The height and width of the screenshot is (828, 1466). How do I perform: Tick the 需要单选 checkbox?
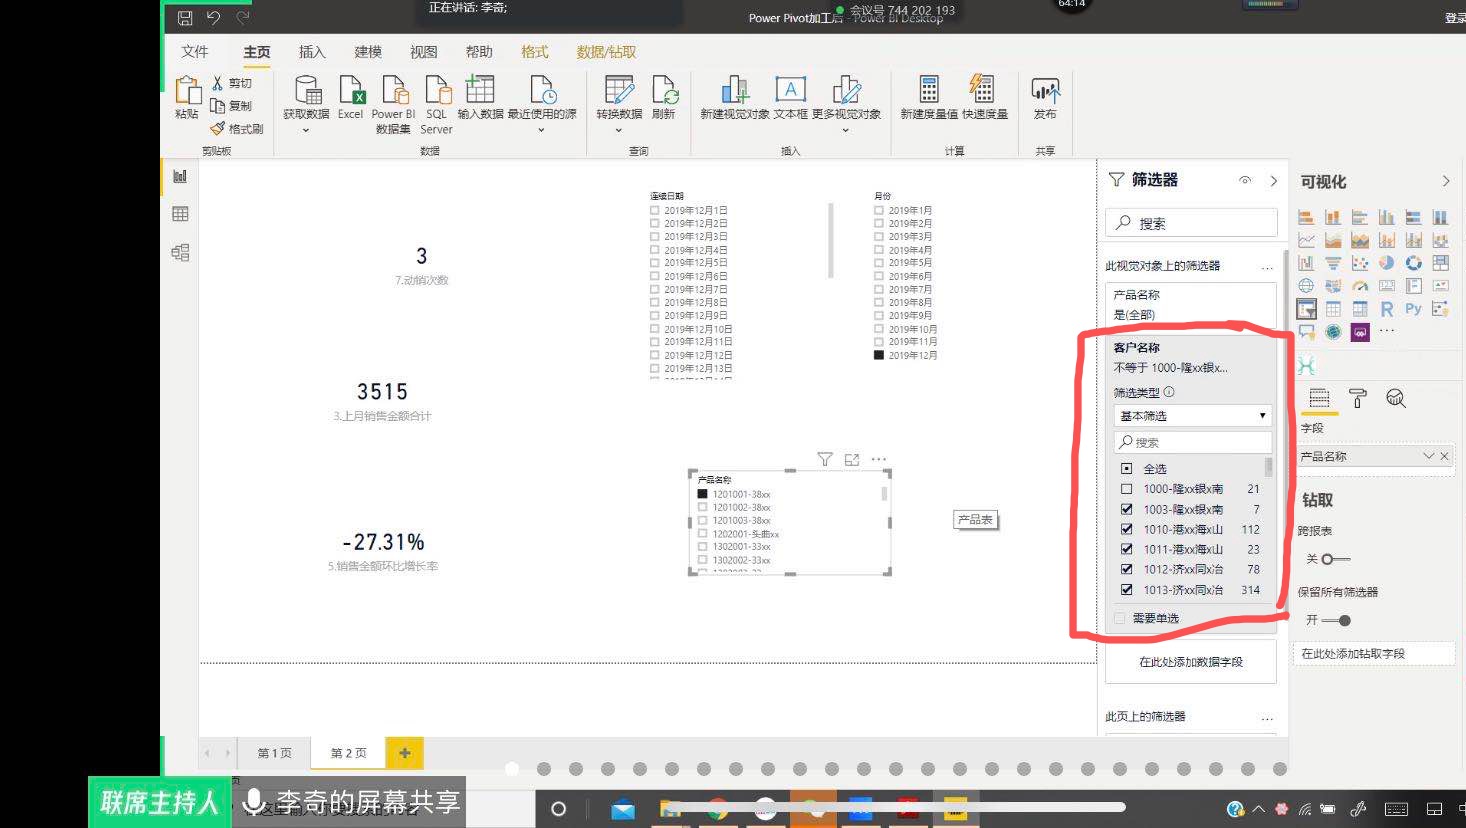coord(1120,618)
